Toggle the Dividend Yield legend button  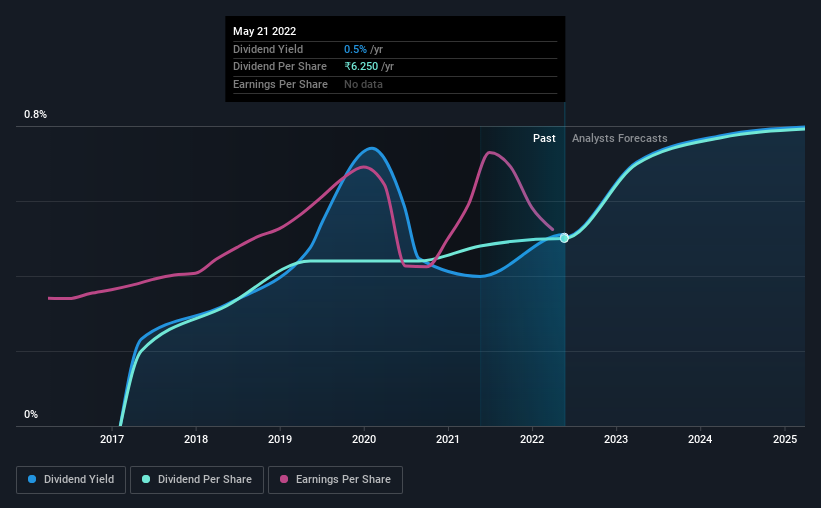pos(71,480)
